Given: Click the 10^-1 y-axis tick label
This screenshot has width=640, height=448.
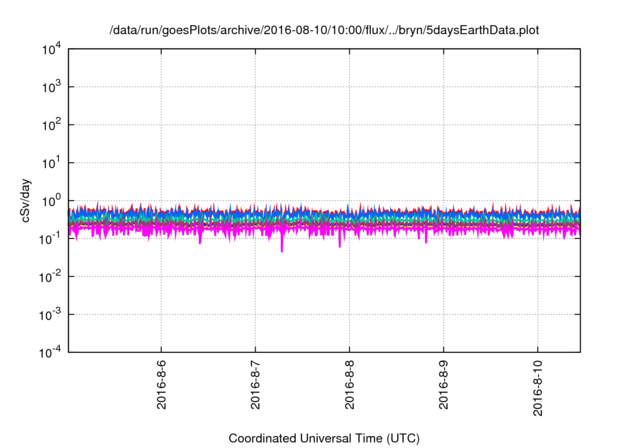Looking at the screenshot, I should pyautogui.click(x=50, y=238).
